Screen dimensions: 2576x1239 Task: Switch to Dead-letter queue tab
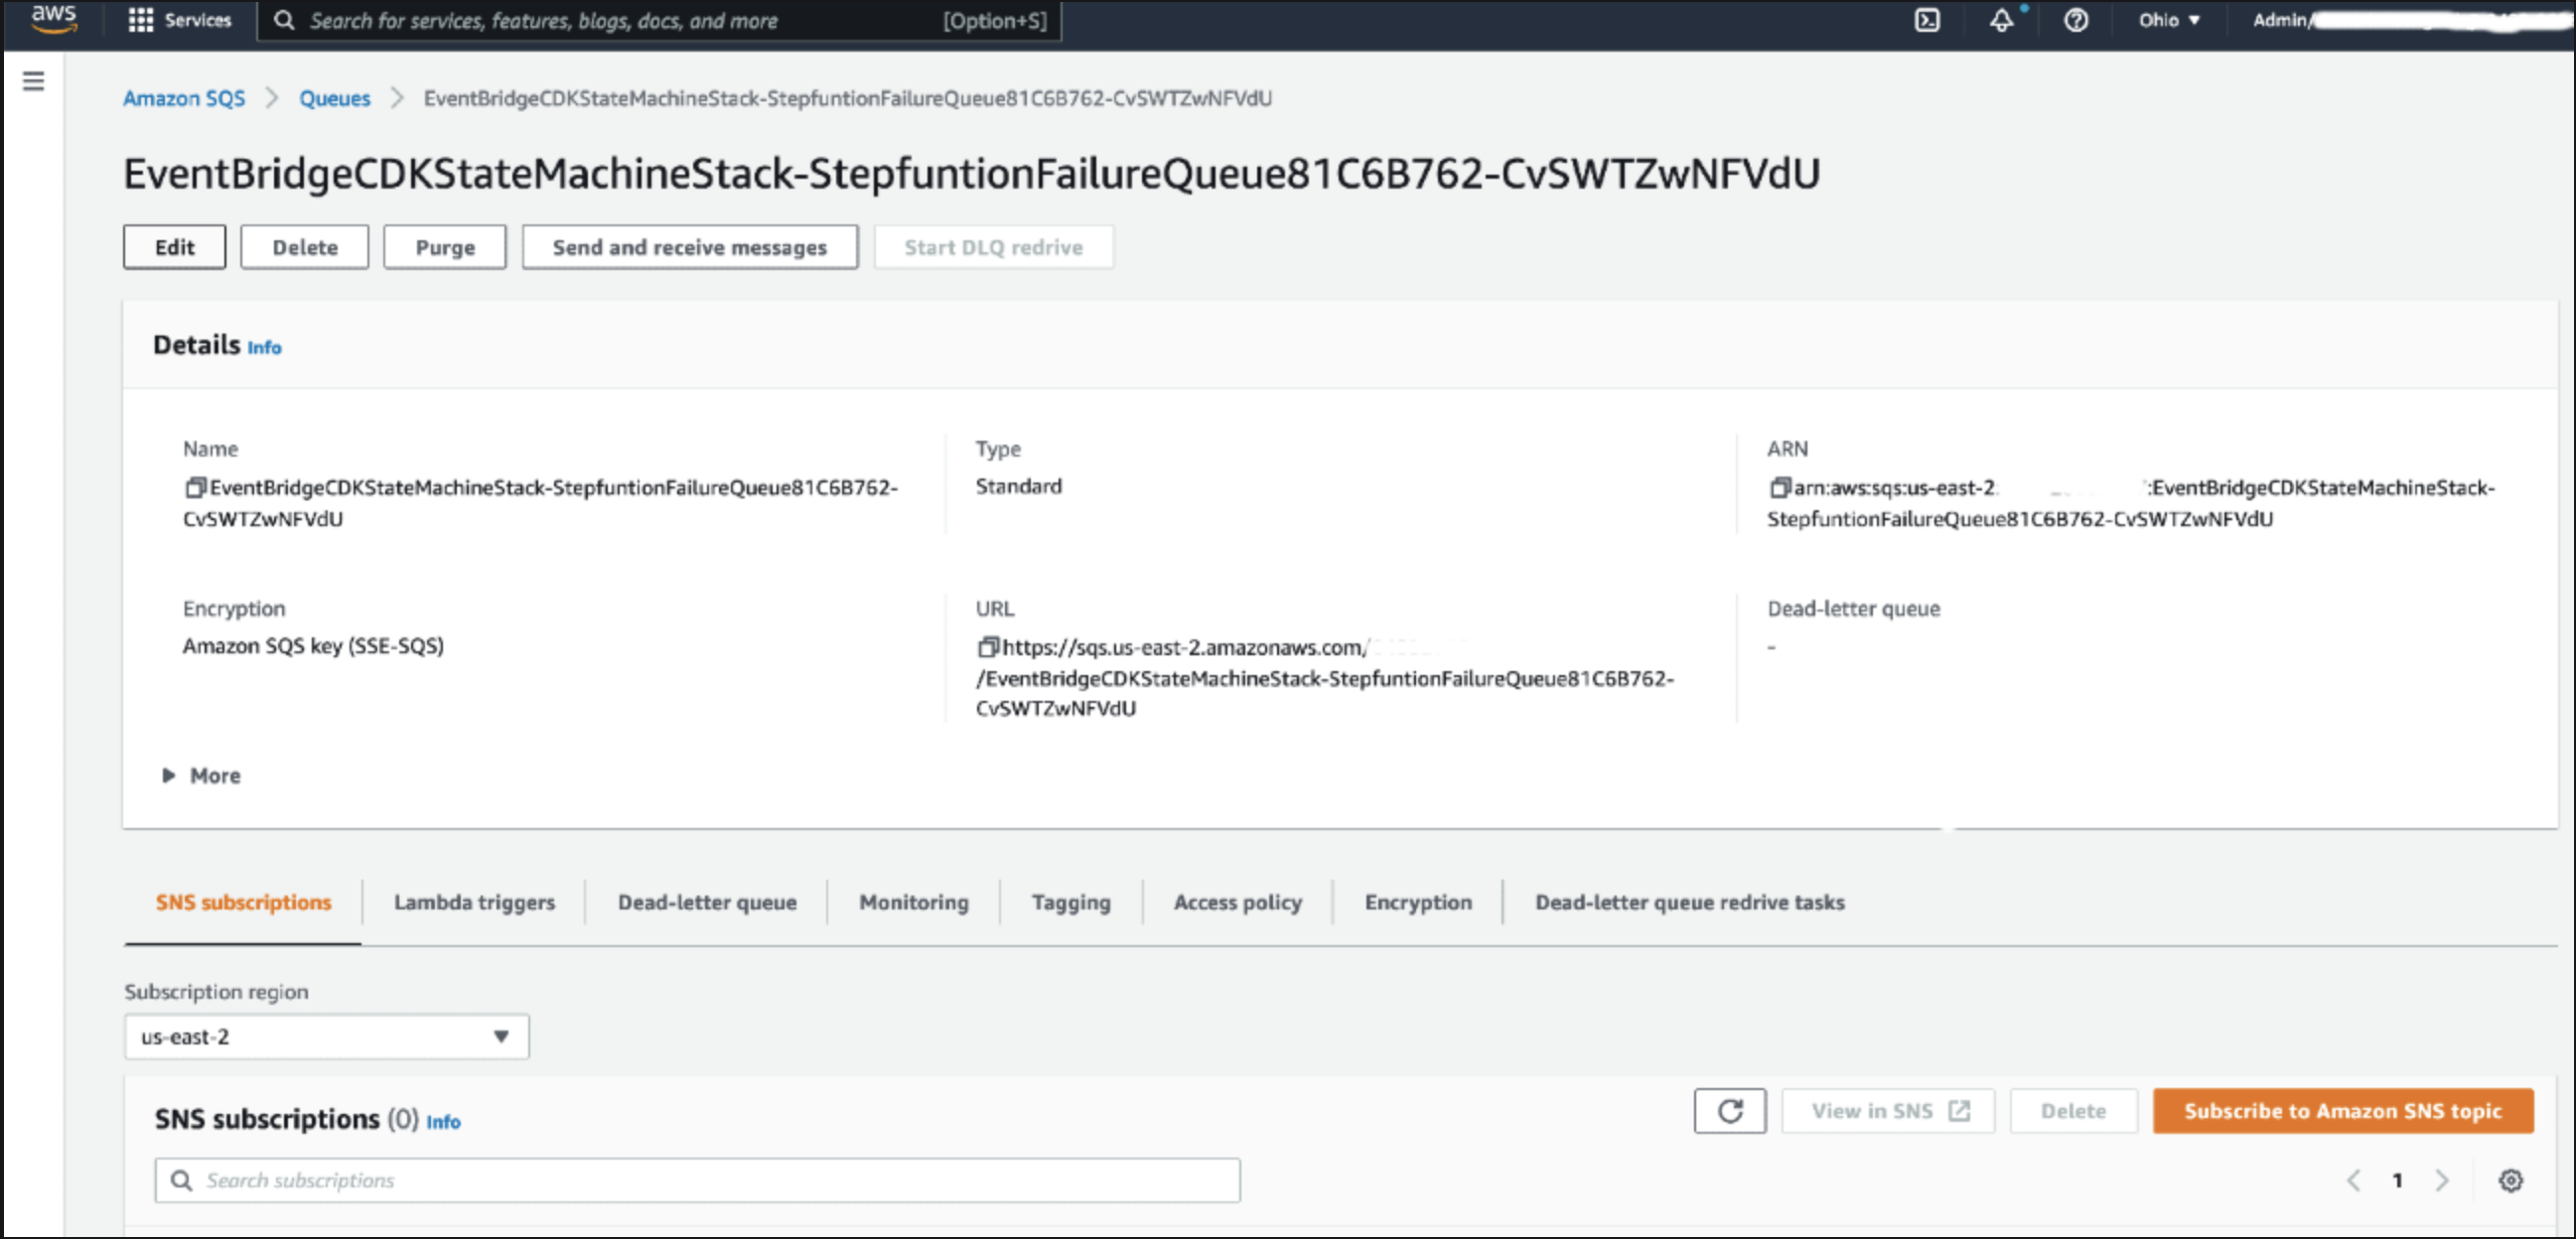coord(707,903)
